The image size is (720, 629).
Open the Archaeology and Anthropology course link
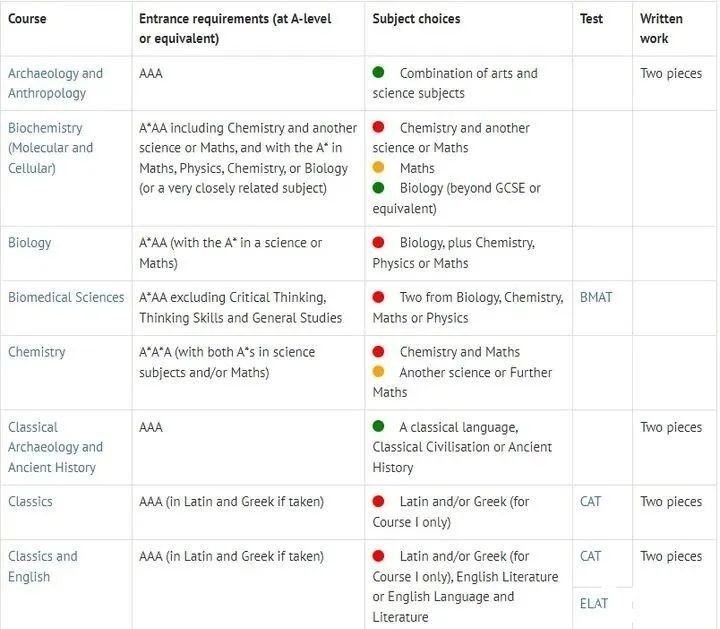click(55, 83)
